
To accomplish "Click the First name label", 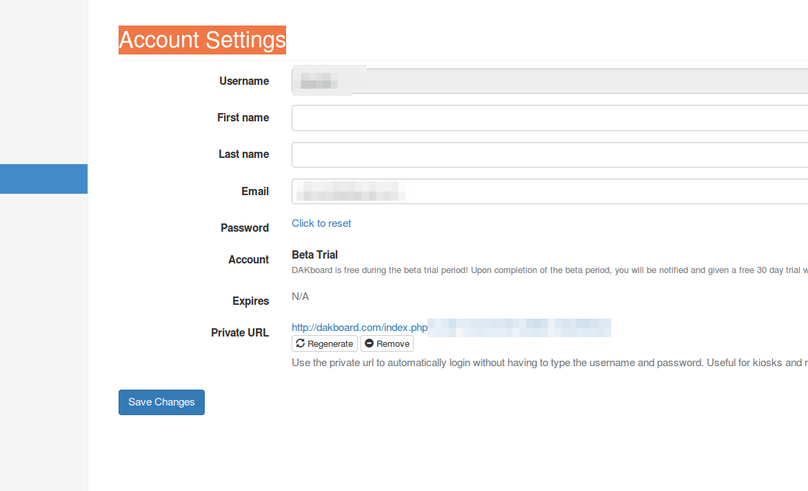I will point(243,118).
